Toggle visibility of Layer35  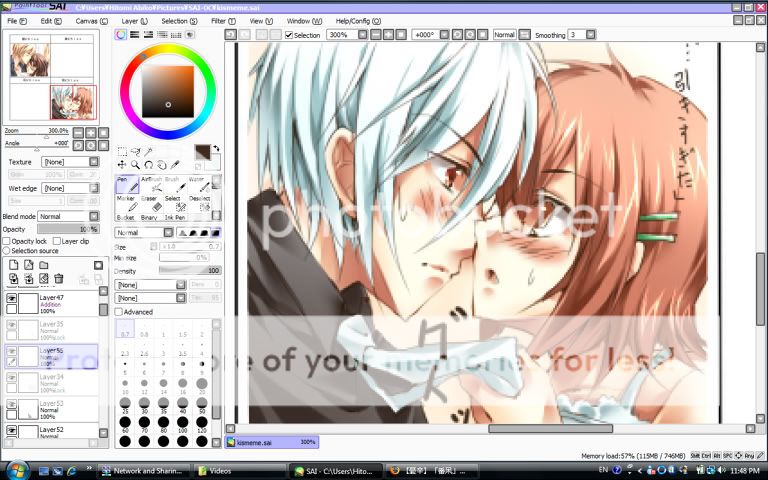(11, 324)
